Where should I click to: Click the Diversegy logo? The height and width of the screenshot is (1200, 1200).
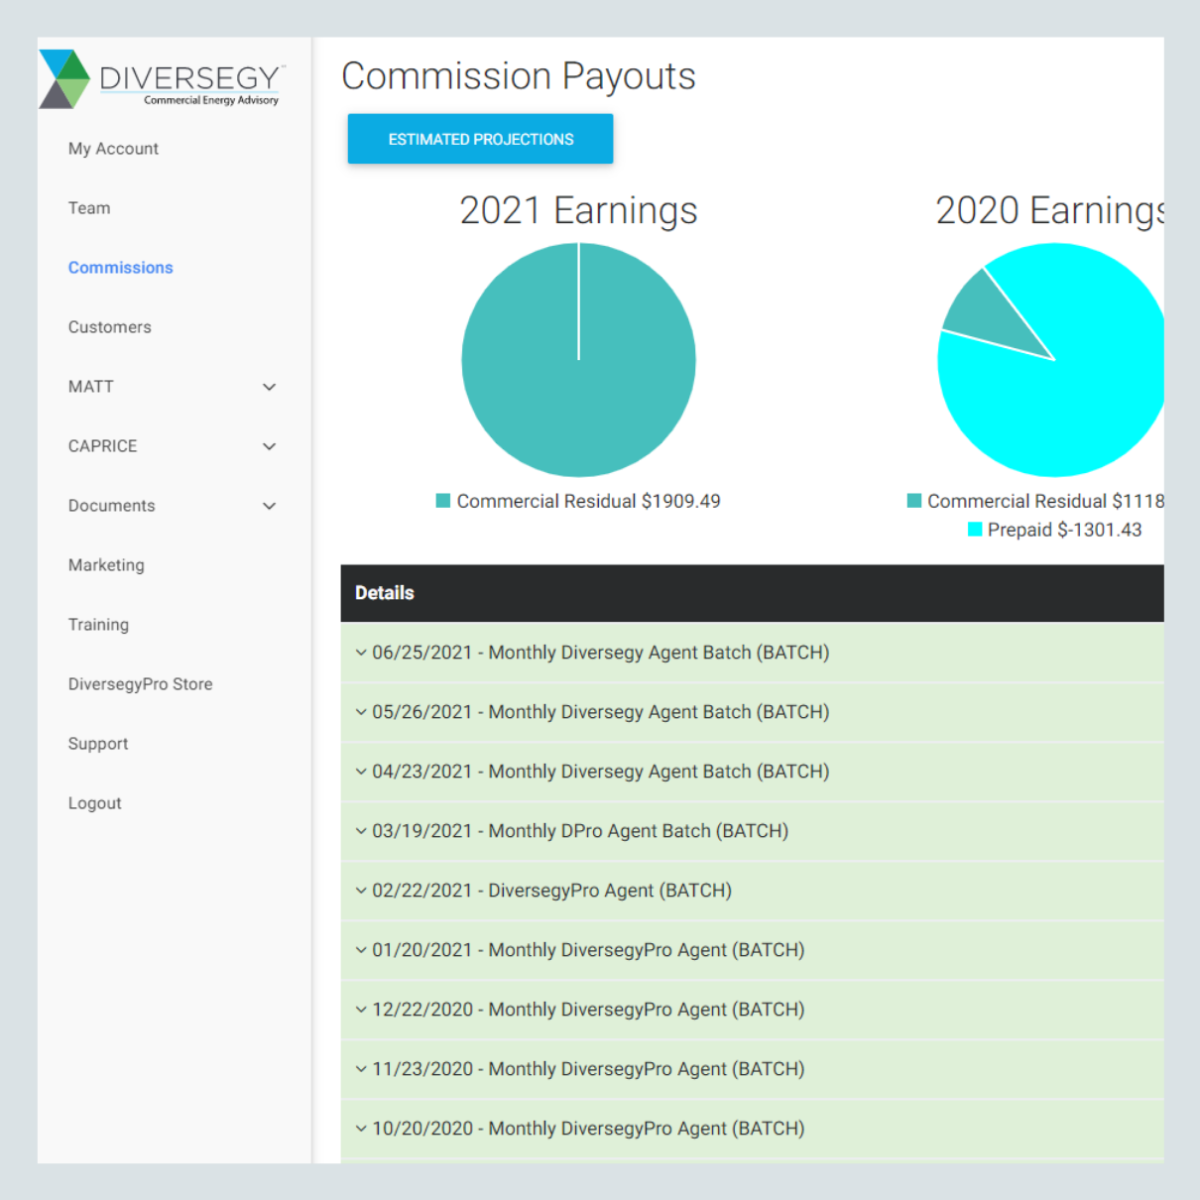coord(160,78)
